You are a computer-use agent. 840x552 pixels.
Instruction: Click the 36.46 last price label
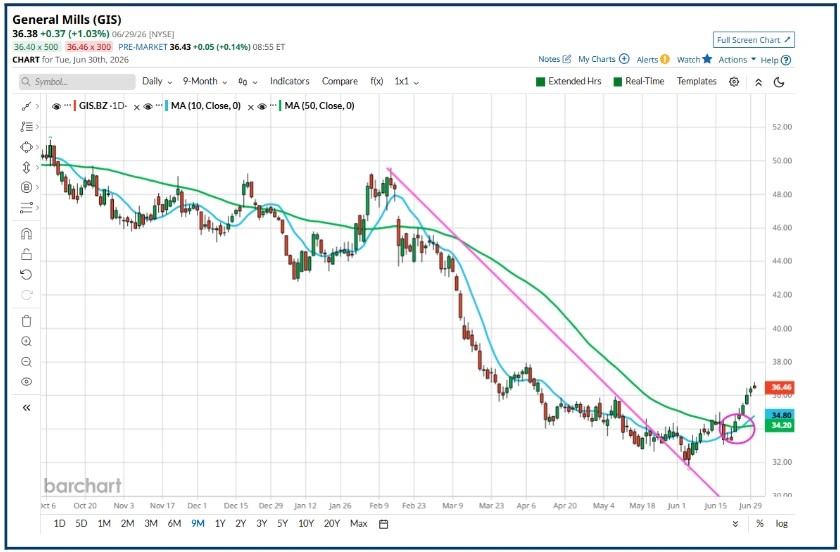pos(779,387)
